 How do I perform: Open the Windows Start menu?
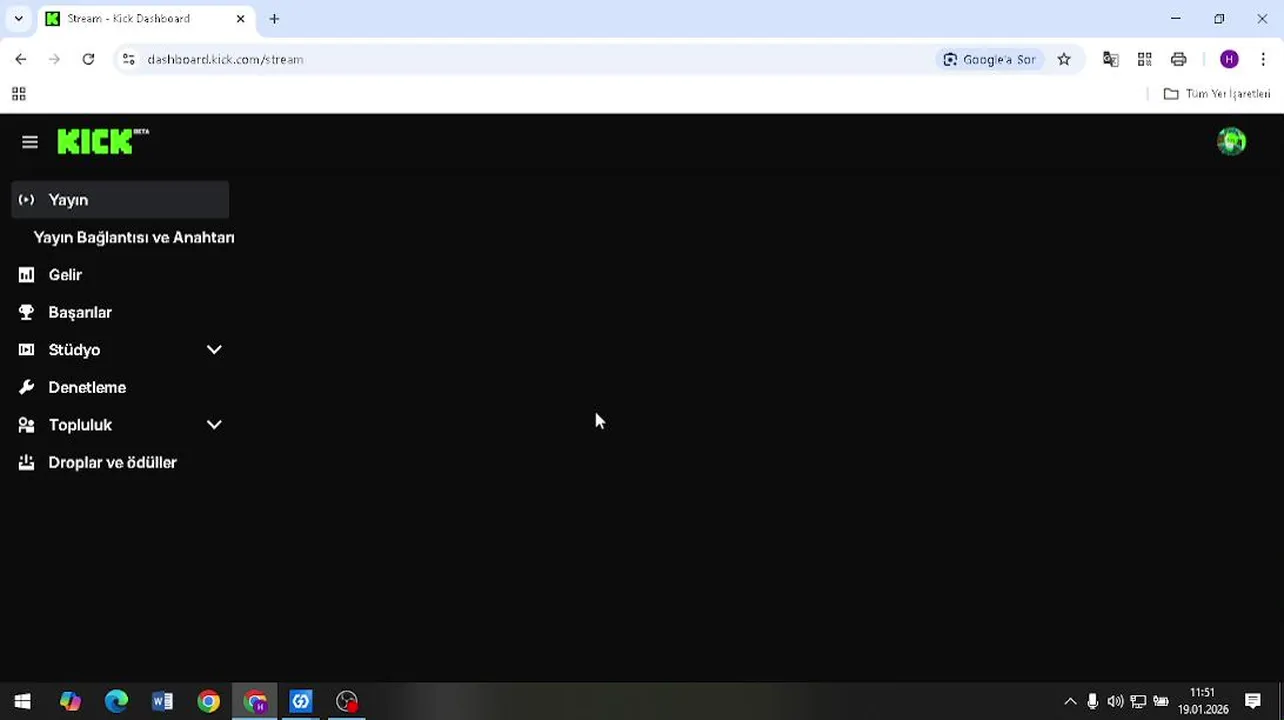coord(22,701)
